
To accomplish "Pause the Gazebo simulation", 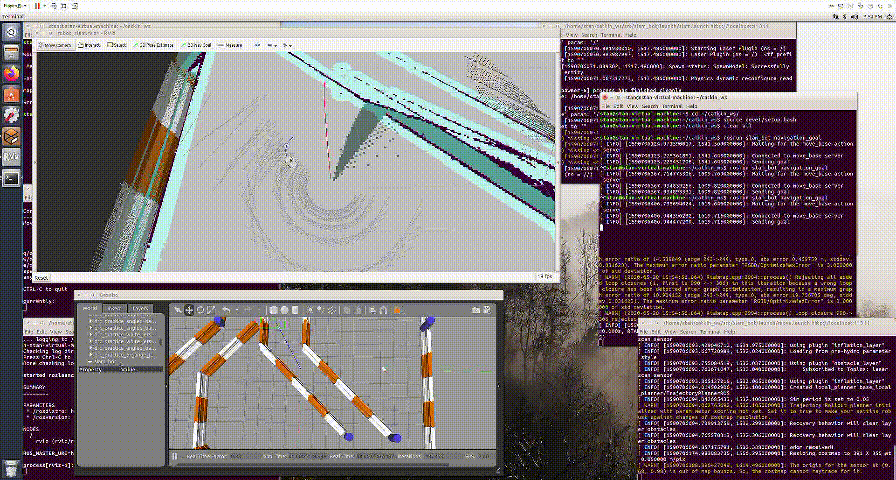I will click(x=174, y=457).
